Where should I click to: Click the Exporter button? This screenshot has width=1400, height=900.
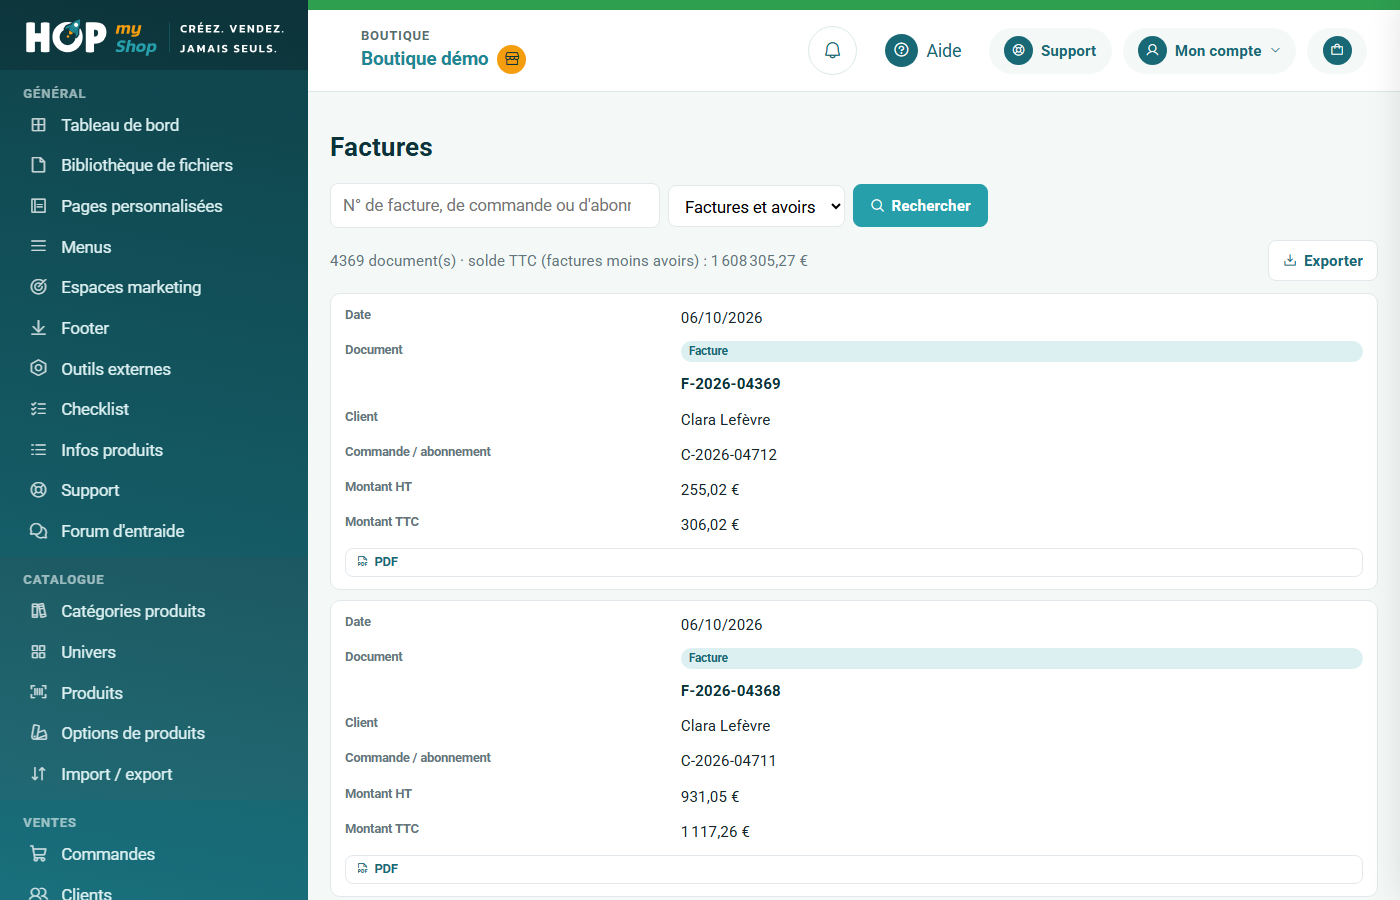tap(1322, 261)
